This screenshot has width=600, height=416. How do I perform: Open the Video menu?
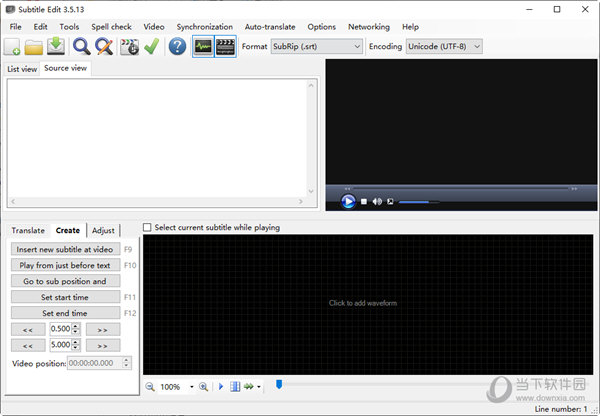[154, 27]
